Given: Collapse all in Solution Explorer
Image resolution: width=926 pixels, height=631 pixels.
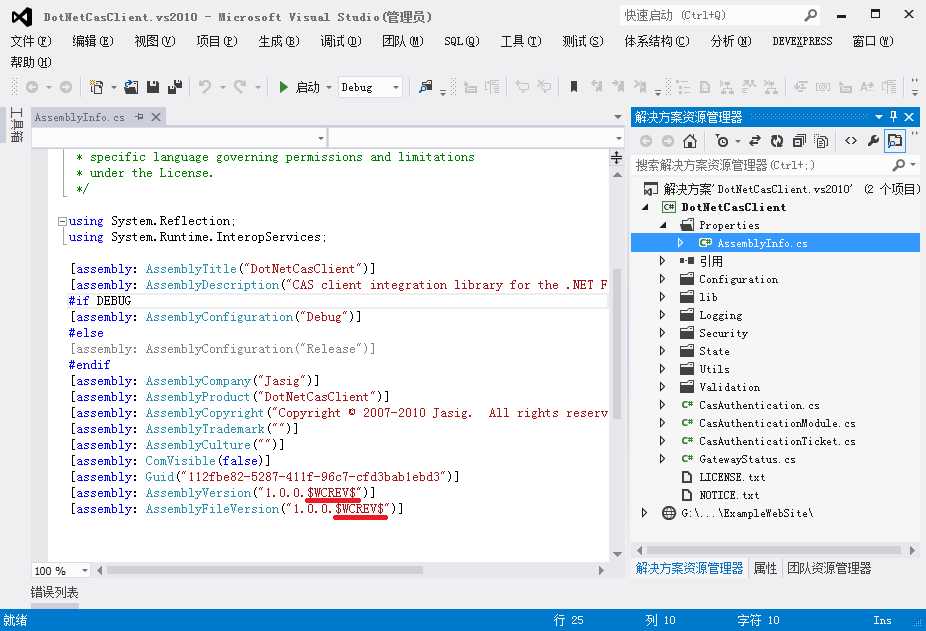Looking at the screenshot, I should point(799,141).
